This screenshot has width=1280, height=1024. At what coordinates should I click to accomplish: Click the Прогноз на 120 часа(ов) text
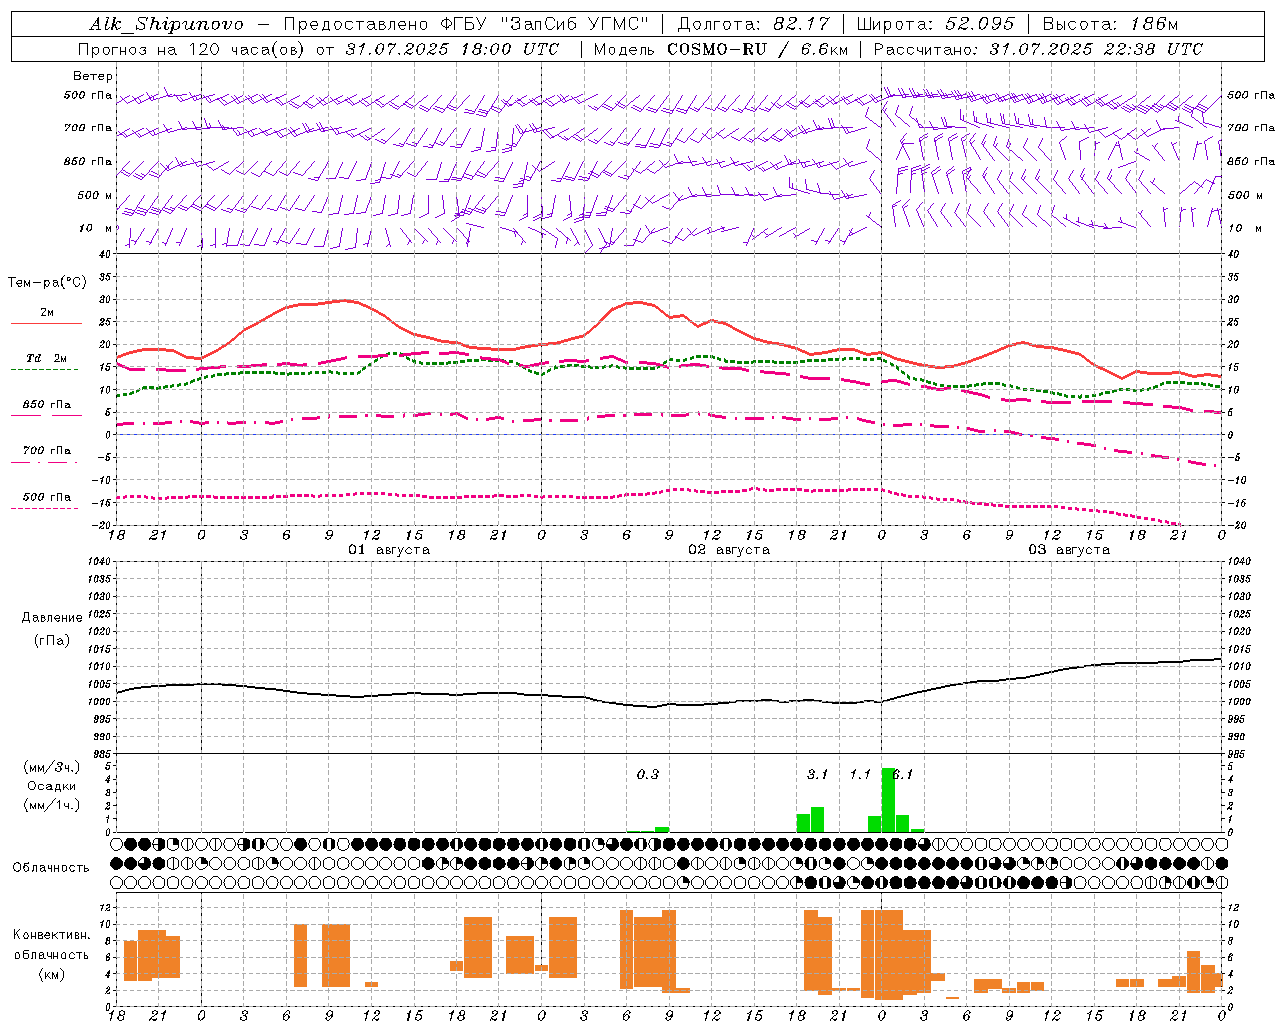pos(193,49)
